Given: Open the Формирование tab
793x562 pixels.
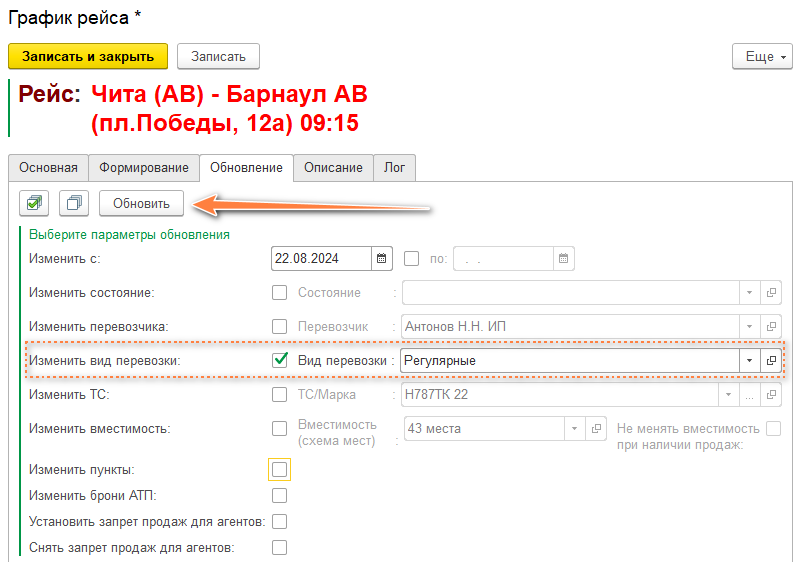Looking at the screenshot, I should pyautogui.click(x=143, y=168).
